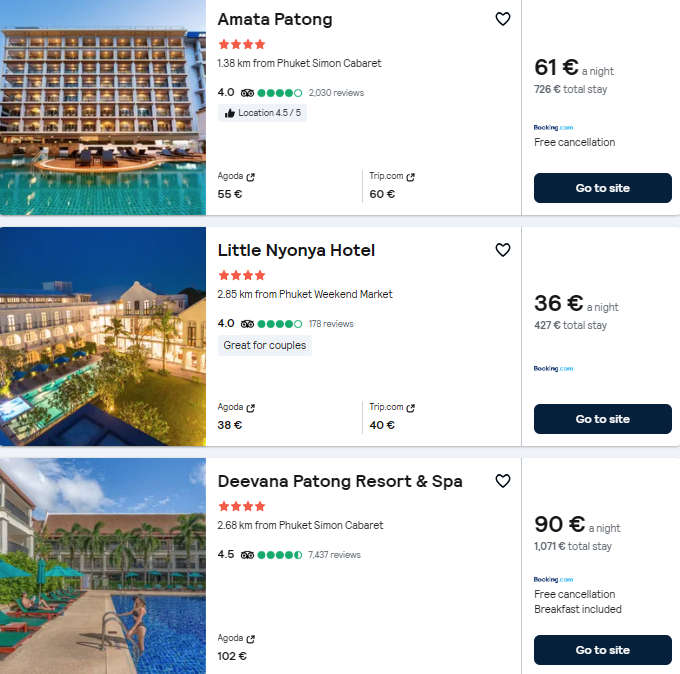The width and height of the screenshot is (680, 674).
Task: Save Amata Patong to favorites with heart
Action: (x=503, y=19)
